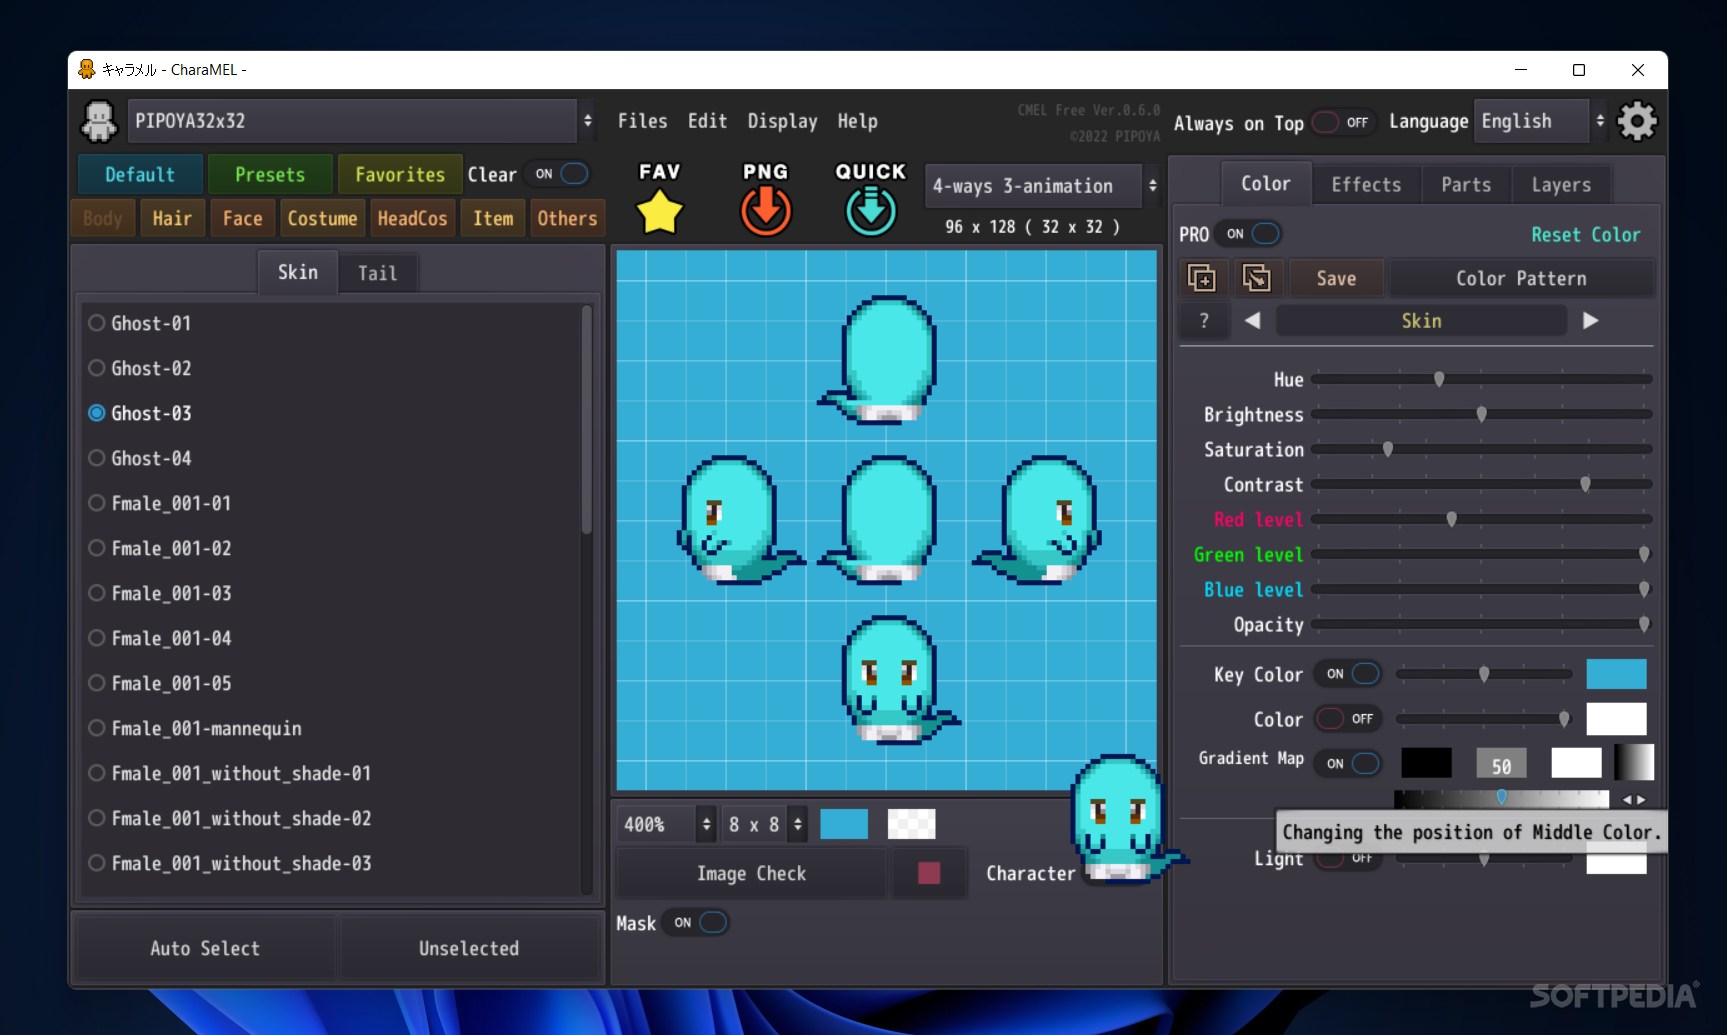Click the paste color pattern icon
Image resolution: width=1727 pixels, height=1035 pixels.
[x=1256, y=278]
